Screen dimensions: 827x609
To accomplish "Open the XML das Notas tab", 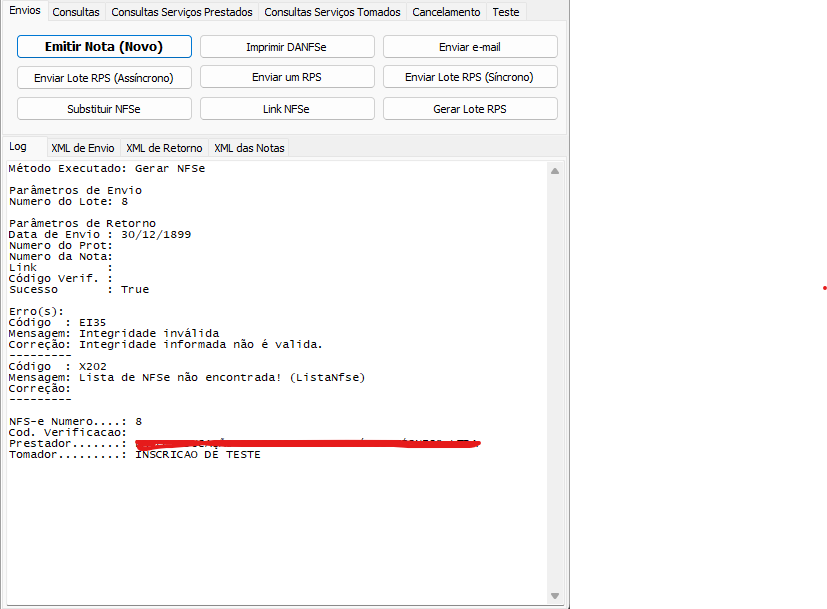I will (249, 148).
